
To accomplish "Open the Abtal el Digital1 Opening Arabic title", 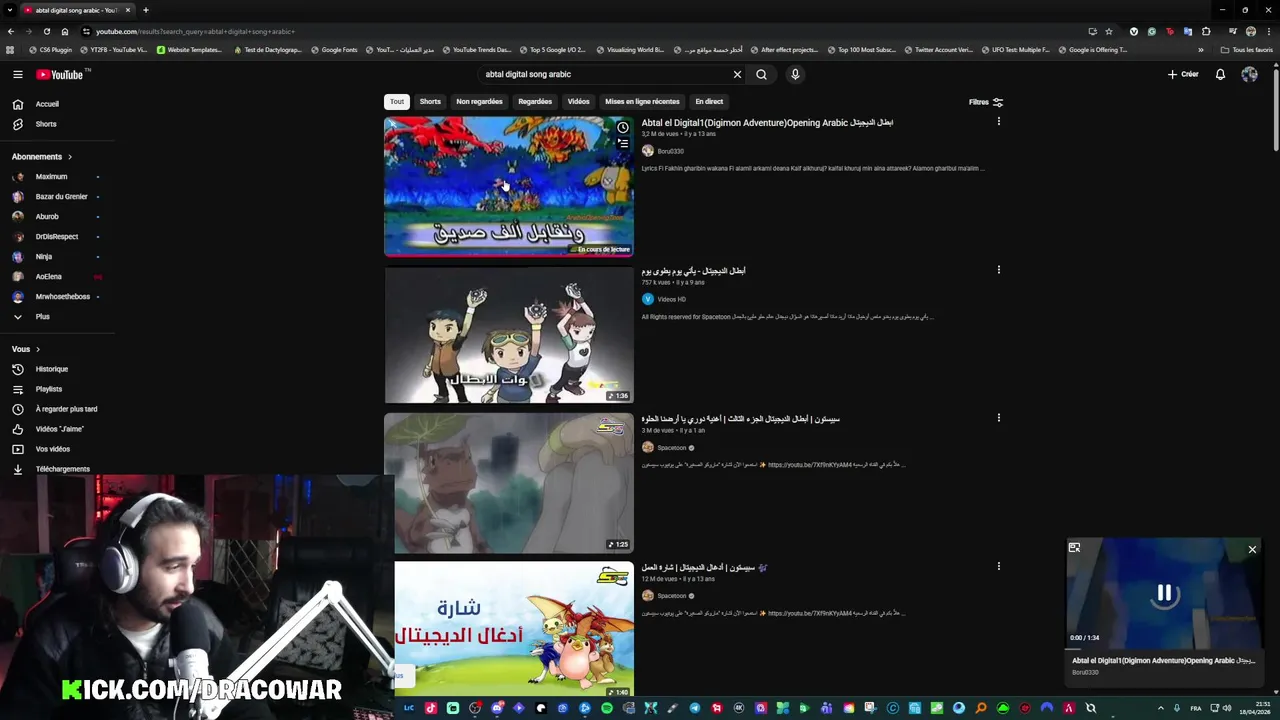I will click(x=767, y=123).
